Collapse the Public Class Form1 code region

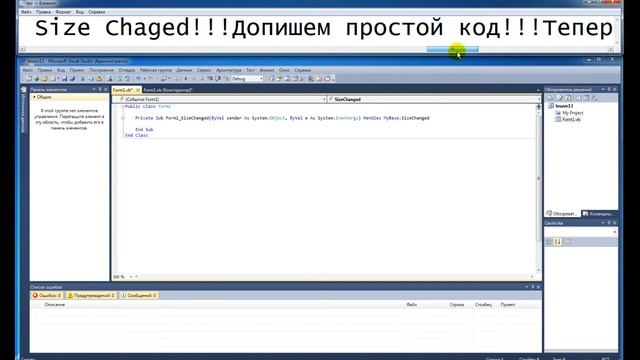[x=122, y=107]
